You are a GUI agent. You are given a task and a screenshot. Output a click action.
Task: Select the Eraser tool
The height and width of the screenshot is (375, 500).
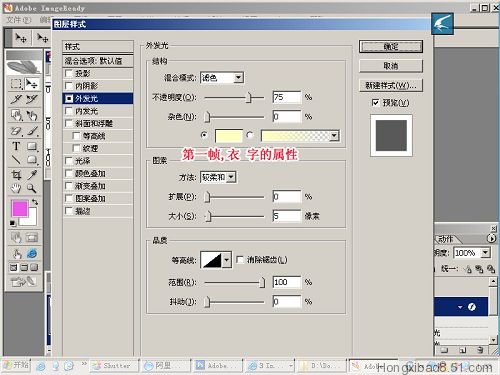(x=16, y=131)
